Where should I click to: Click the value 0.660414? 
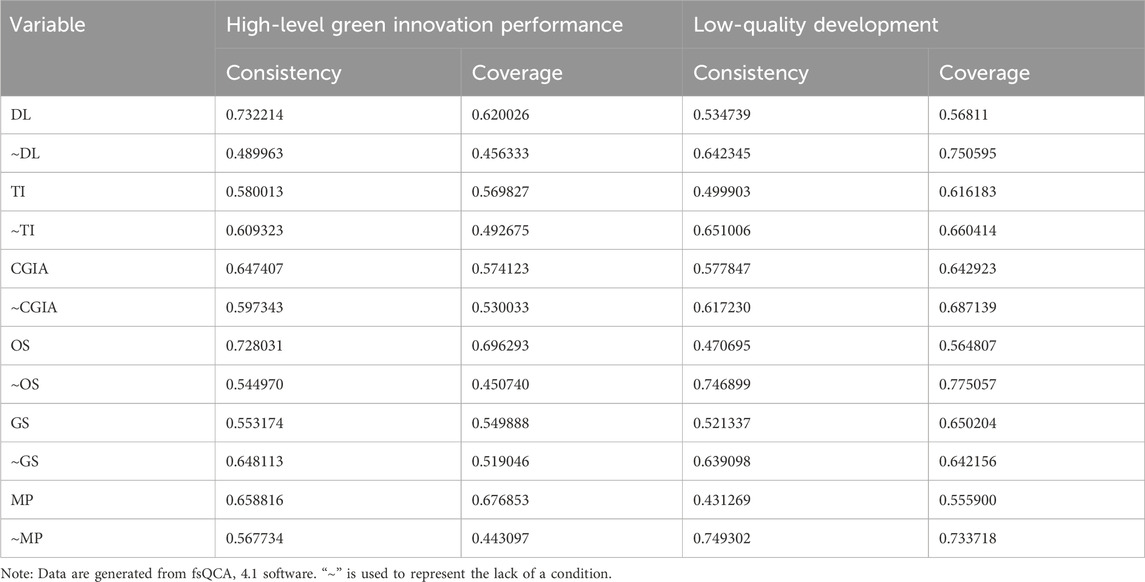(968, 230)
